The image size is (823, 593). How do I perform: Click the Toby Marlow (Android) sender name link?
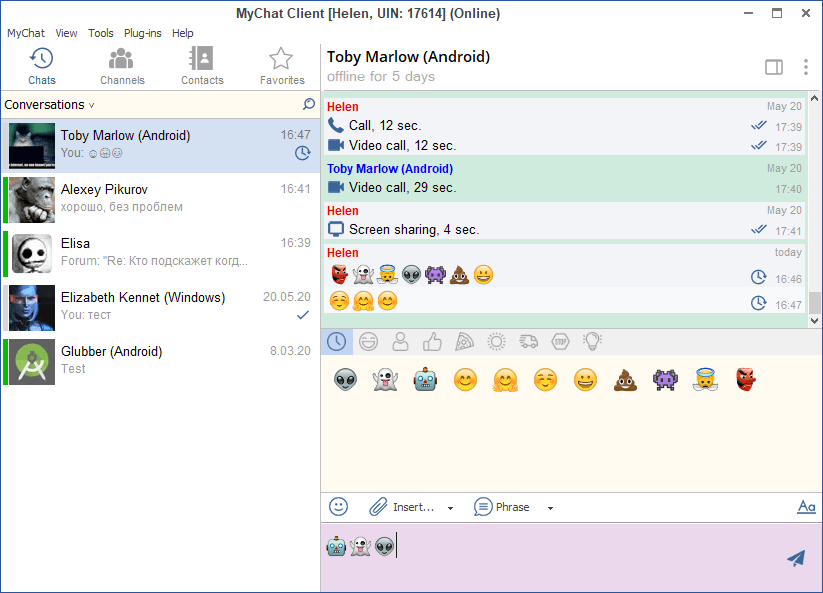point(390,168)
